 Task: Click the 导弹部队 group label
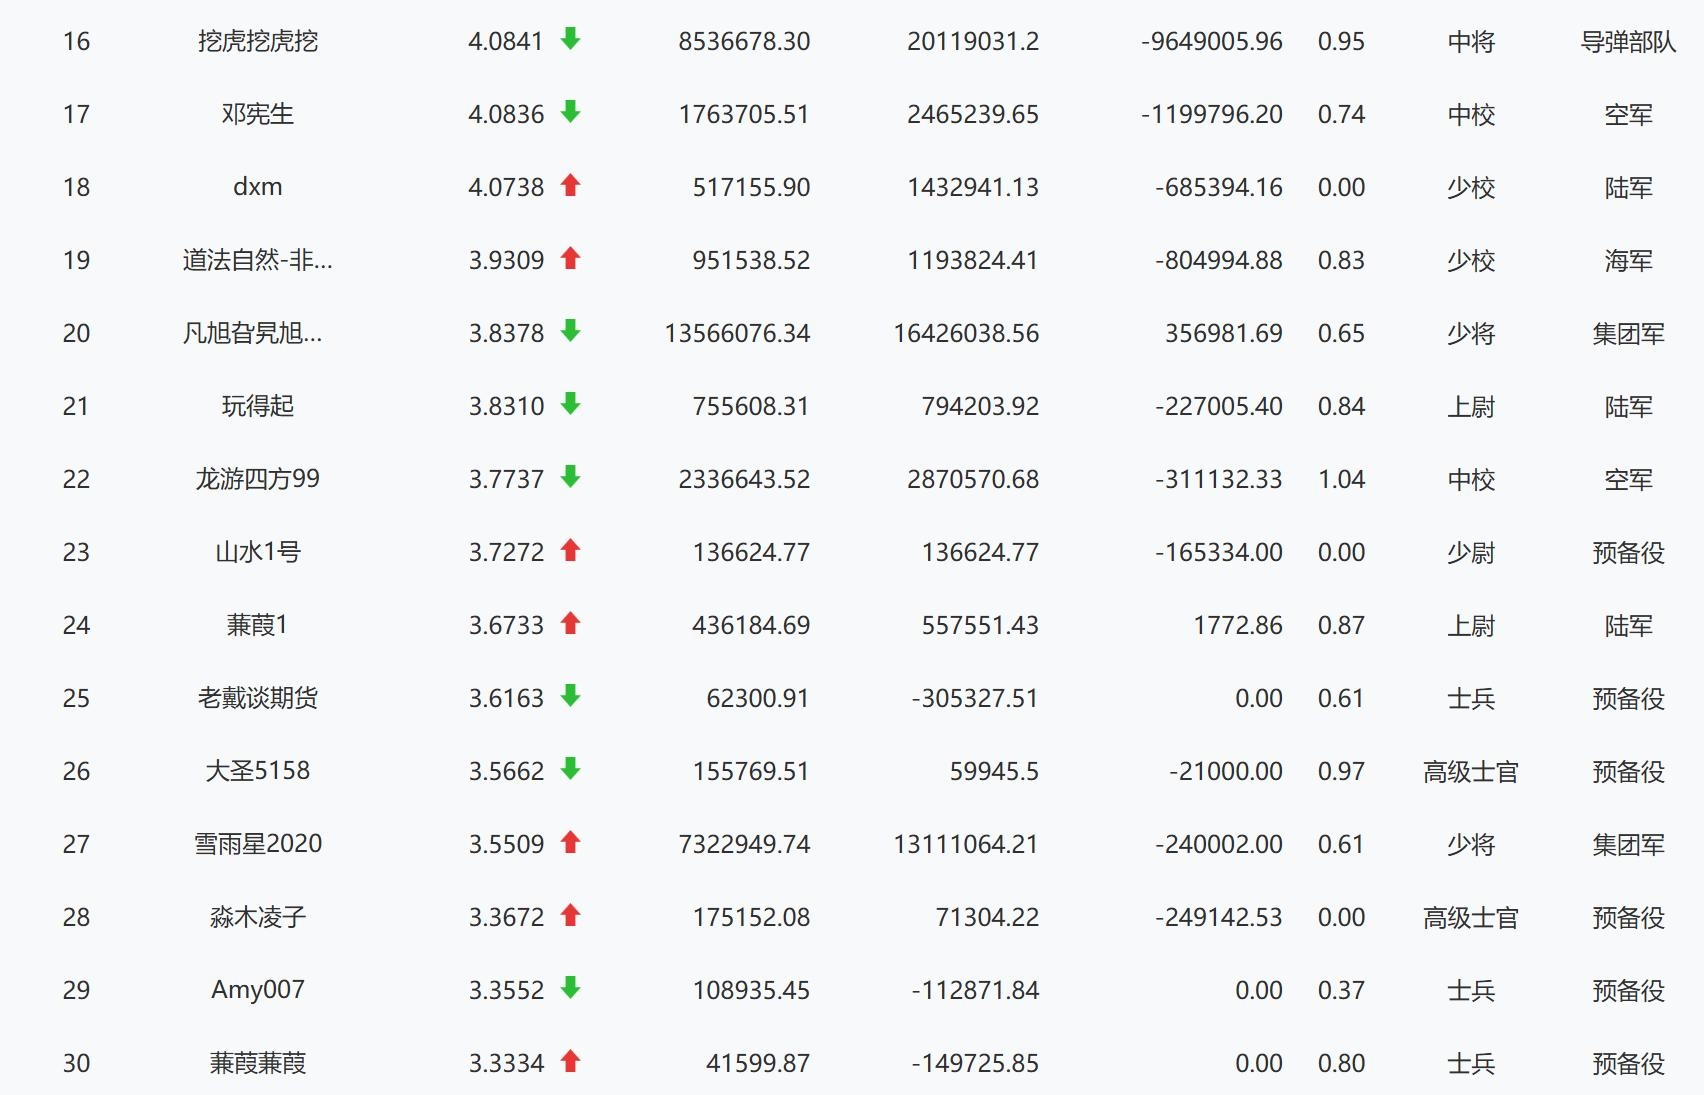tap(1628, 42)
